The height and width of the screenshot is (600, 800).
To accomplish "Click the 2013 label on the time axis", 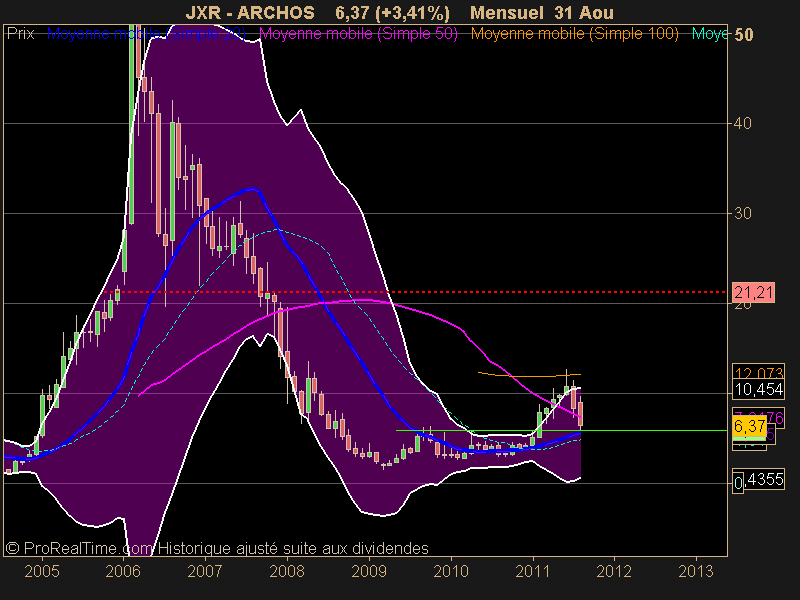I will [x=696, y=570].
